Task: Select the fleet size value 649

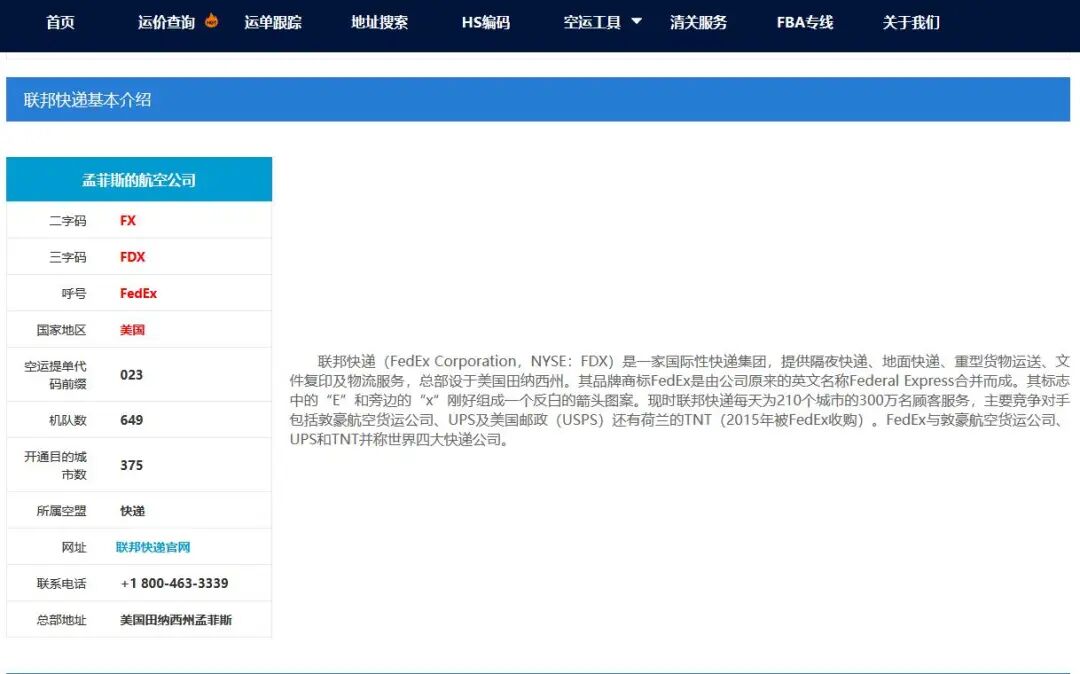Action: pos(132,420)
